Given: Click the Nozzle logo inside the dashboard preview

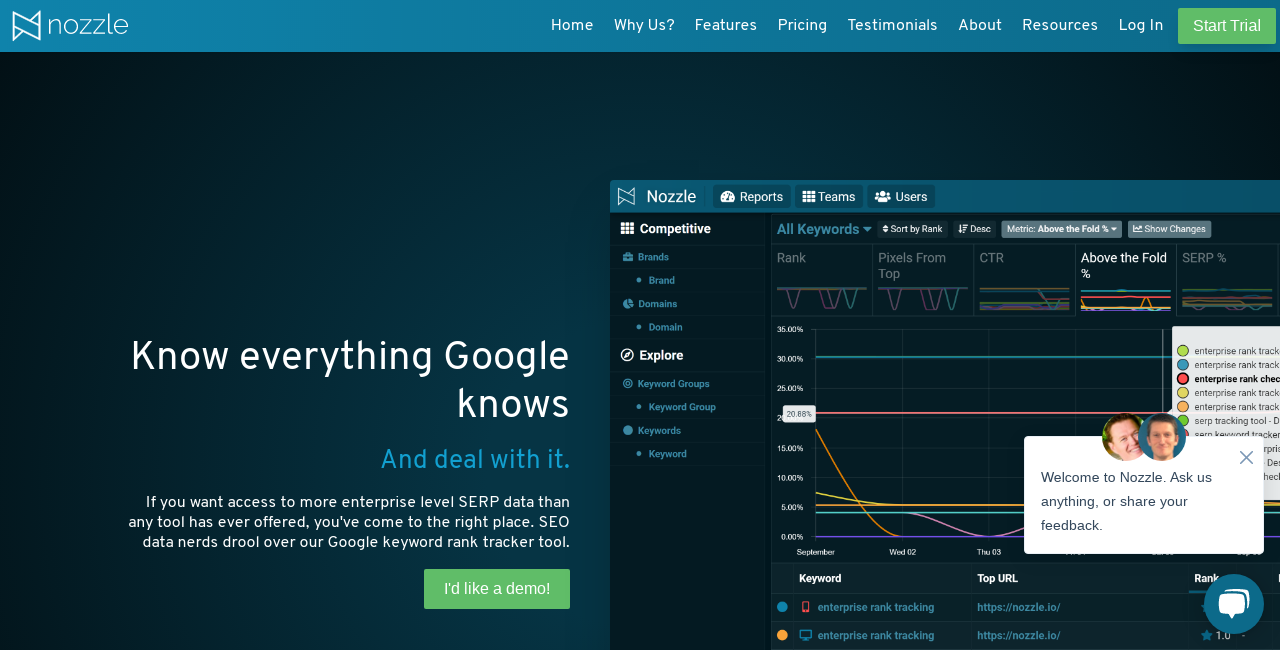Looking at the screenshot, I should coord(656,196).
